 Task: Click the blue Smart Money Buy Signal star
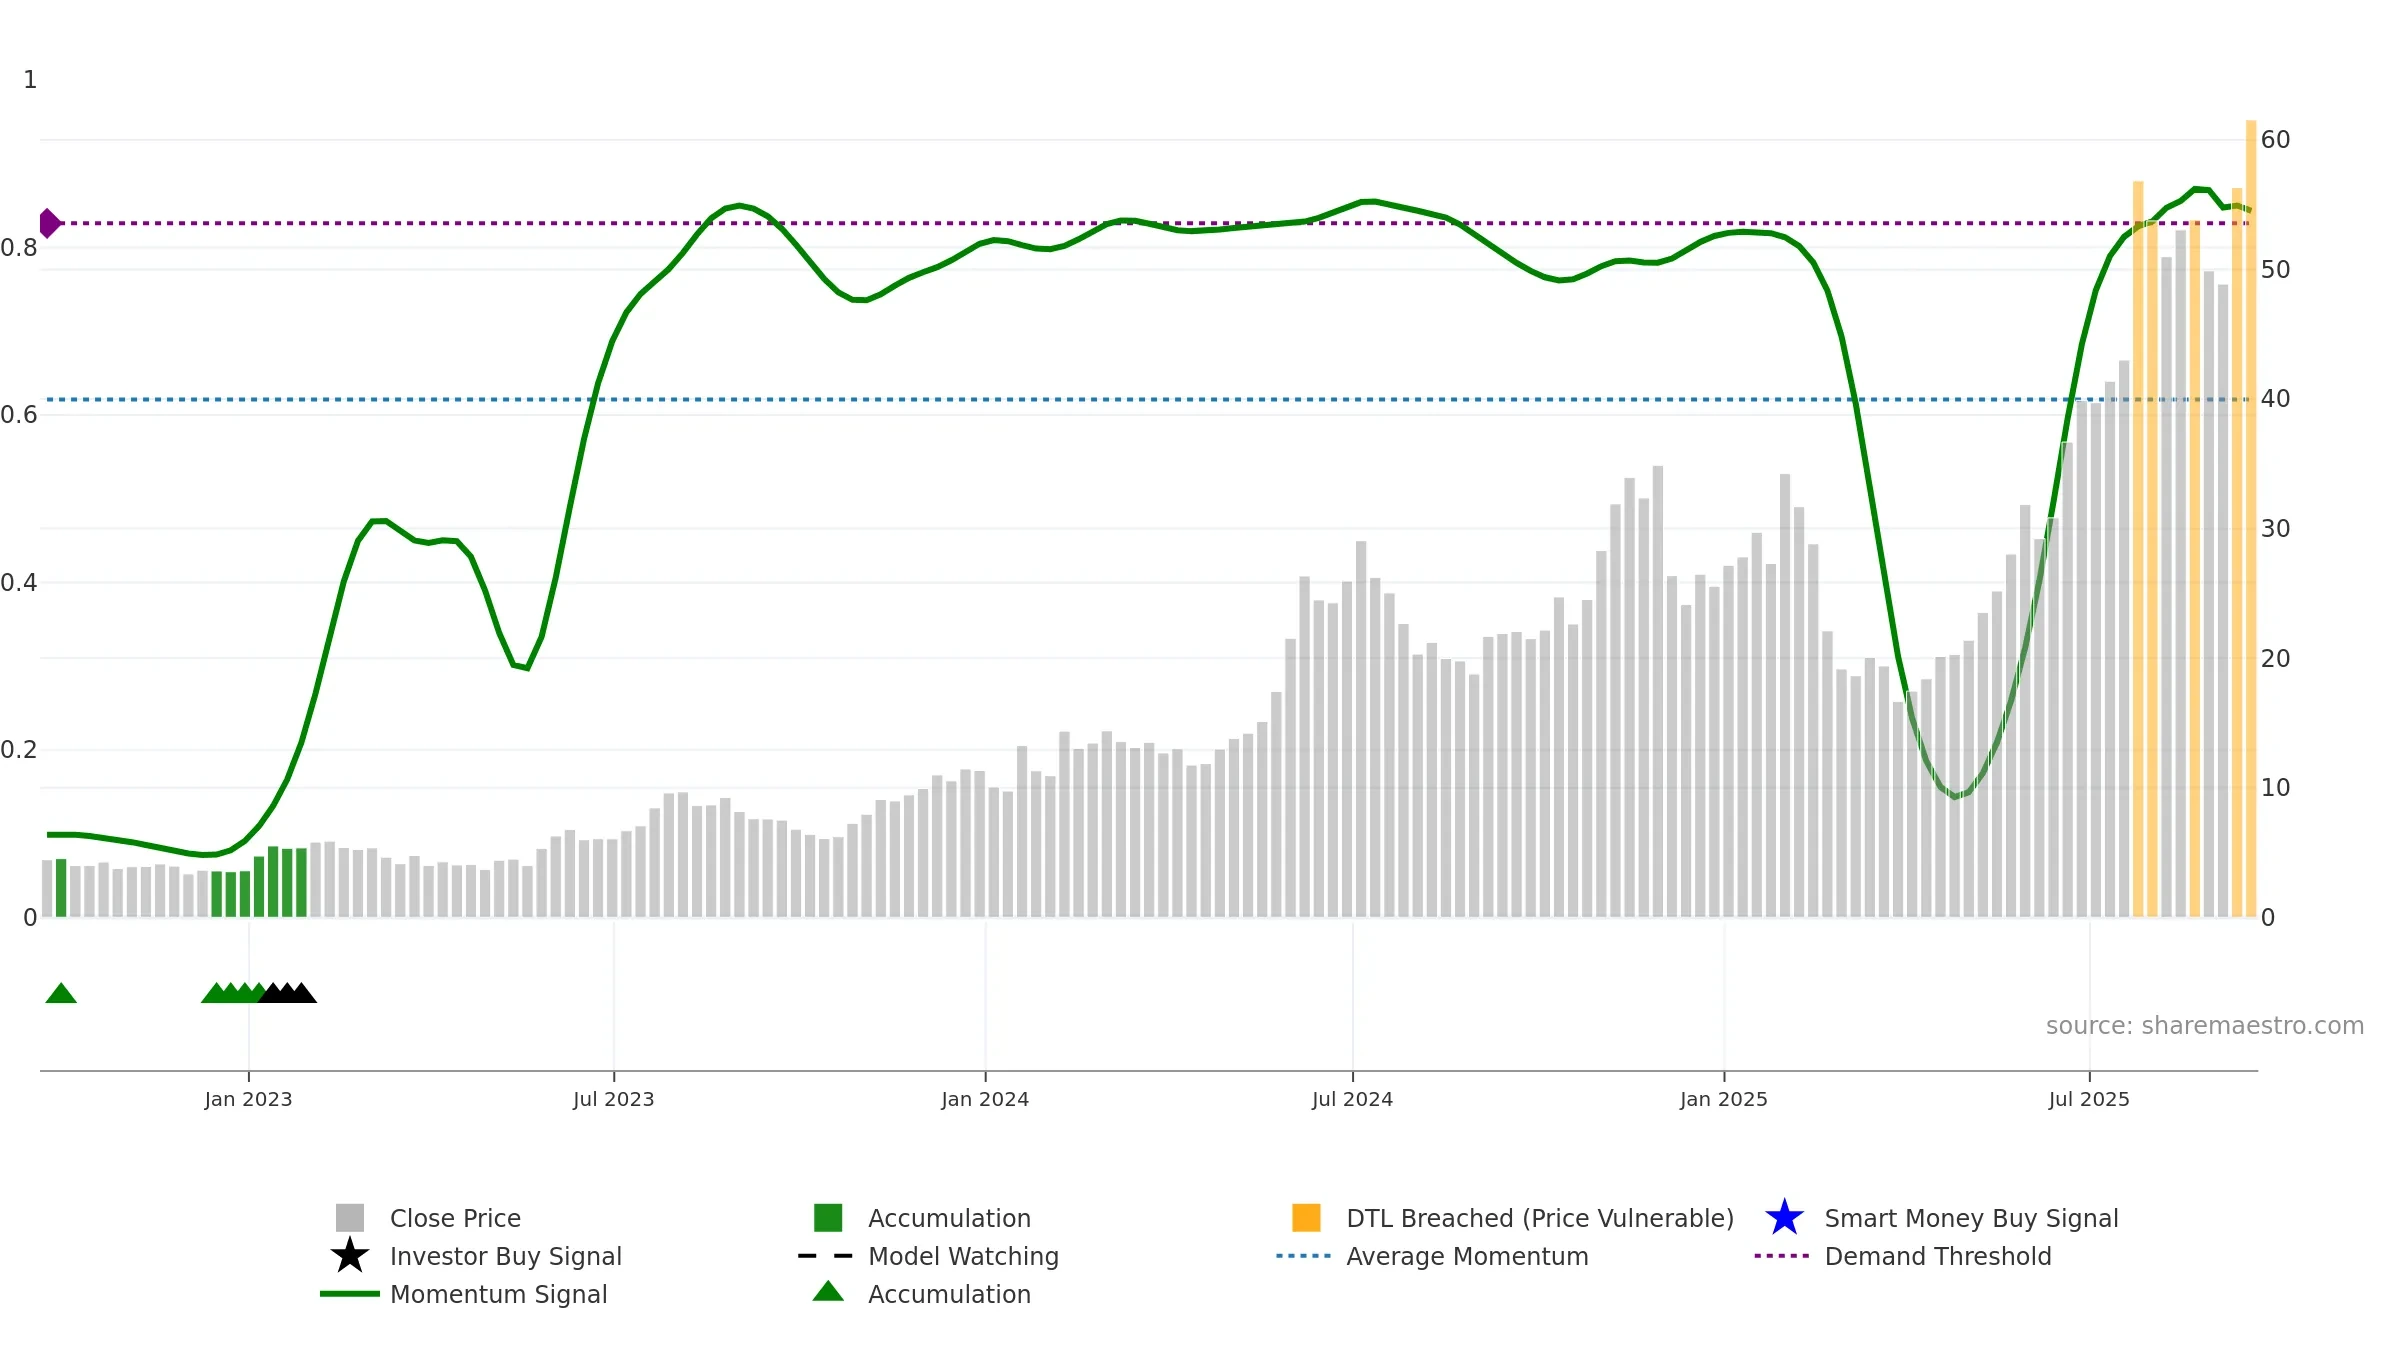1784,1218
